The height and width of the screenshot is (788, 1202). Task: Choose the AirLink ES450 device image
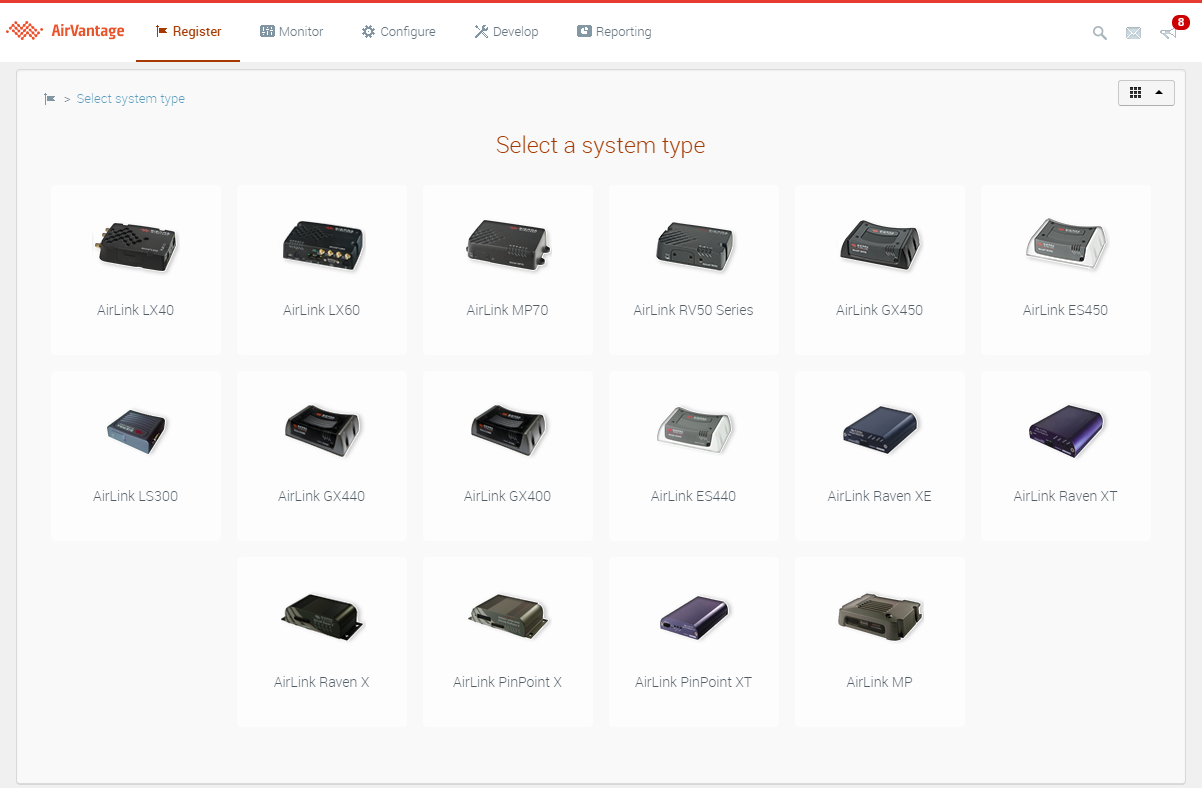(x=1066, y=246)
